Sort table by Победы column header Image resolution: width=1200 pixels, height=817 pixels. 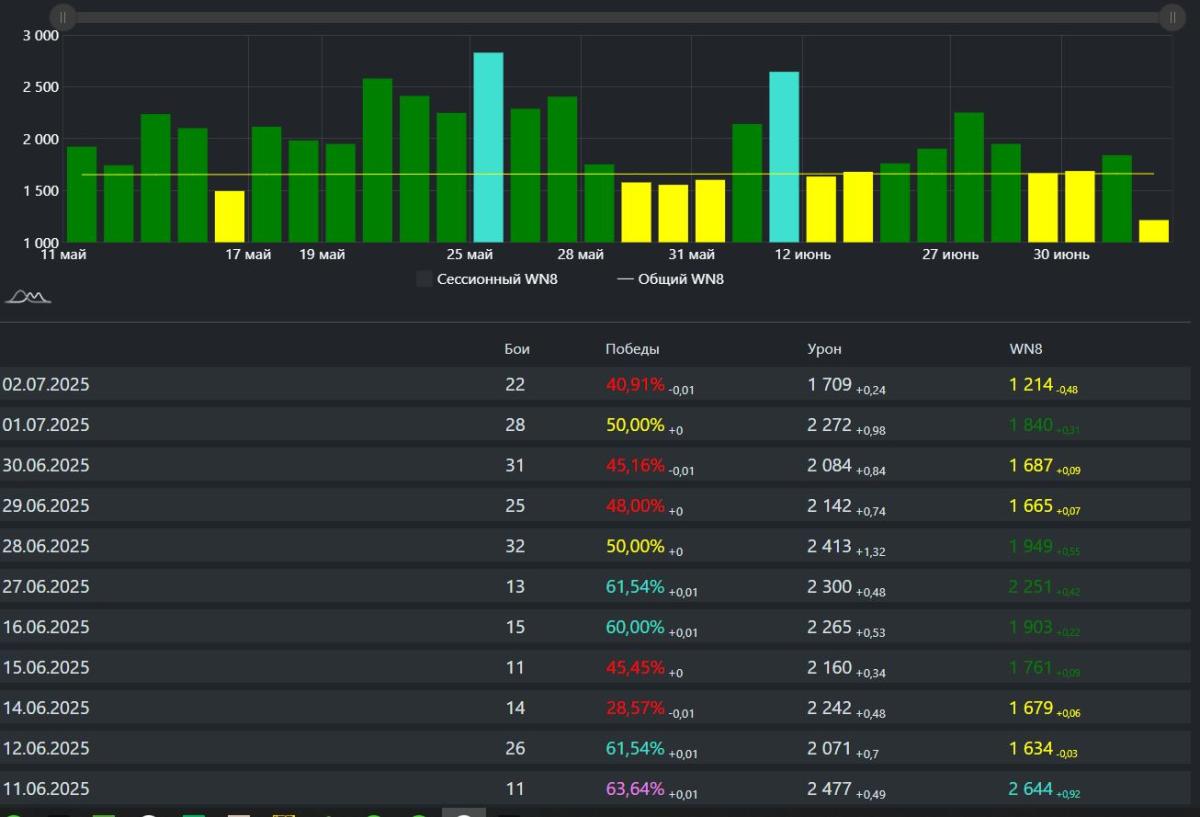(632, 349)
